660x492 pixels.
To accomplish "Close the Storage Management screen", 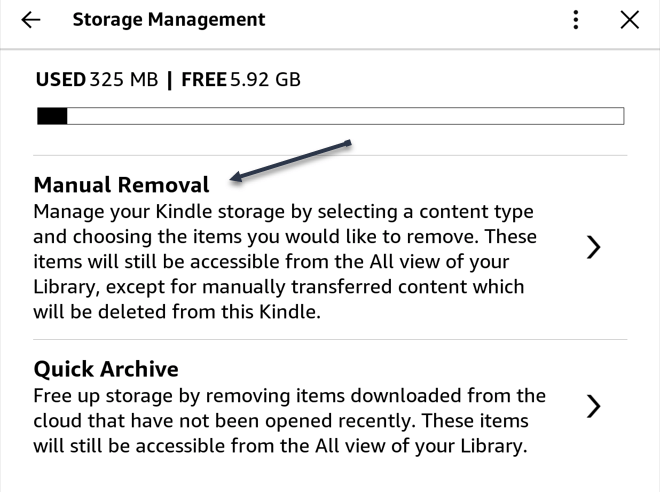I will 628,20.
